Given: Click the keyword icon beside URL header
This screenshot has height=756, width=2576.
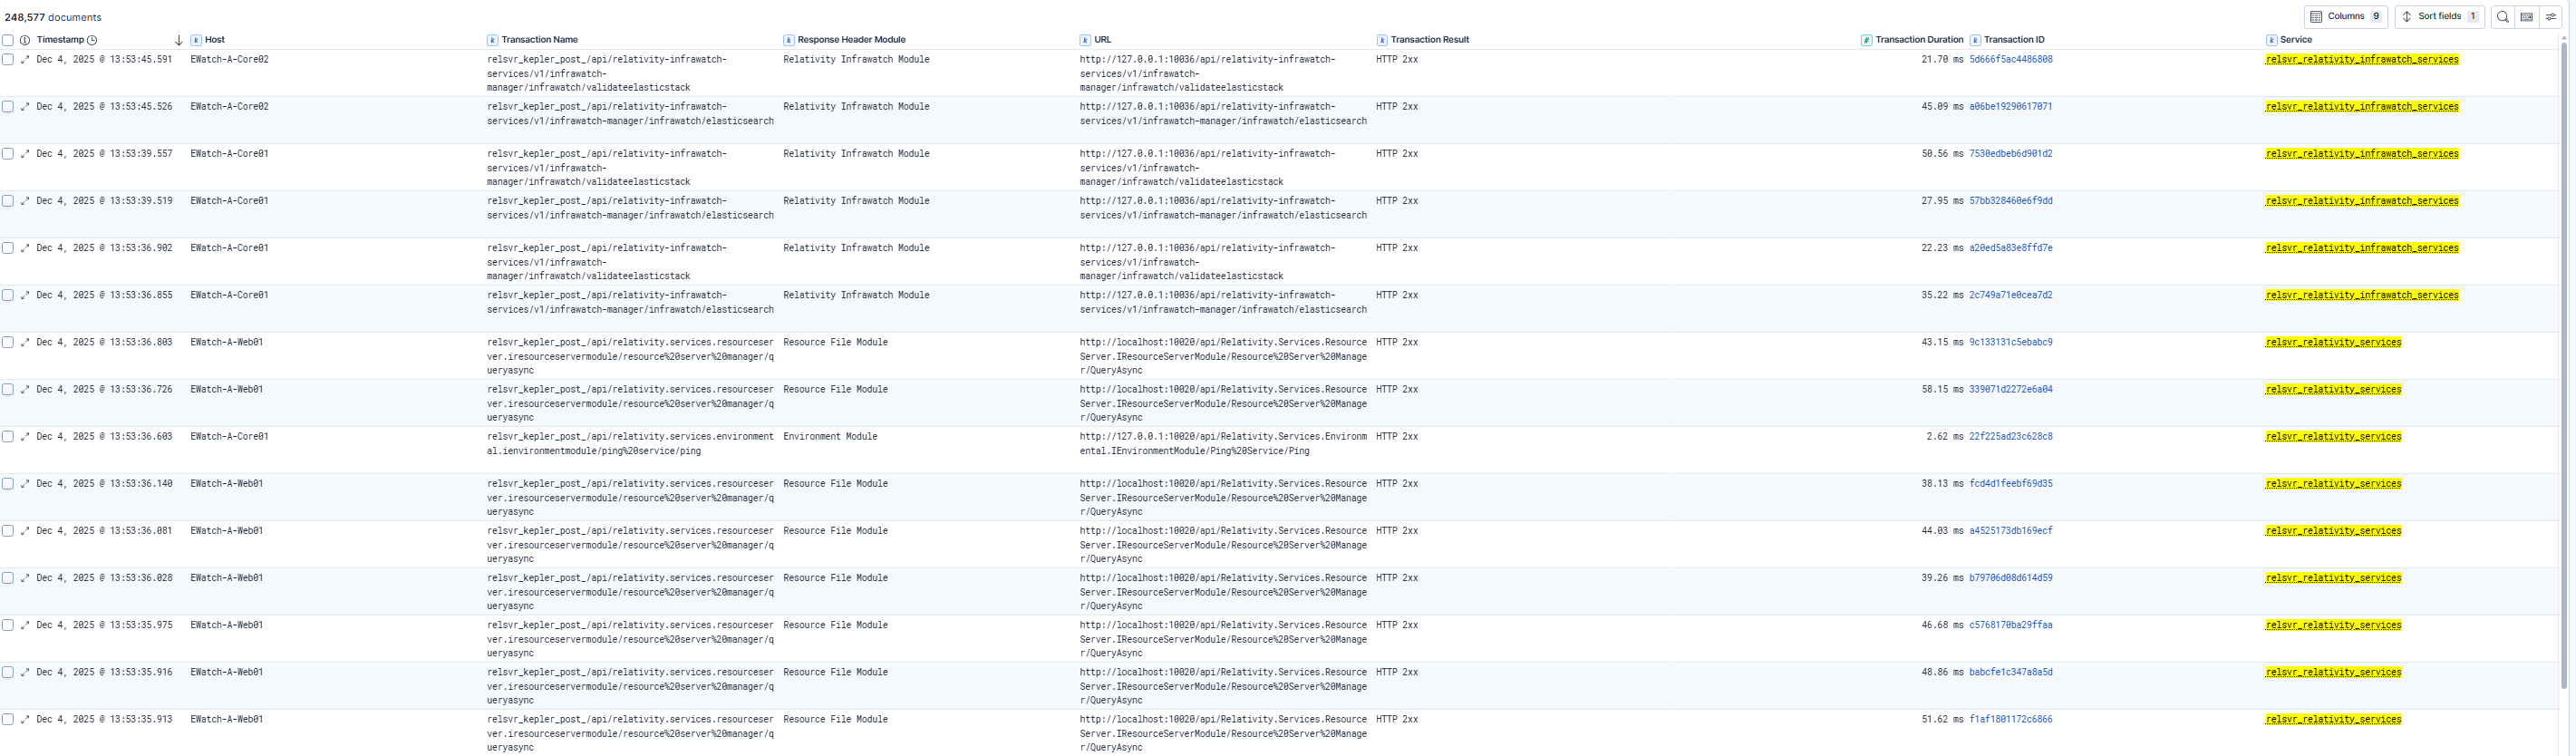Looking at the screenshot, I should pos(1085,40).
